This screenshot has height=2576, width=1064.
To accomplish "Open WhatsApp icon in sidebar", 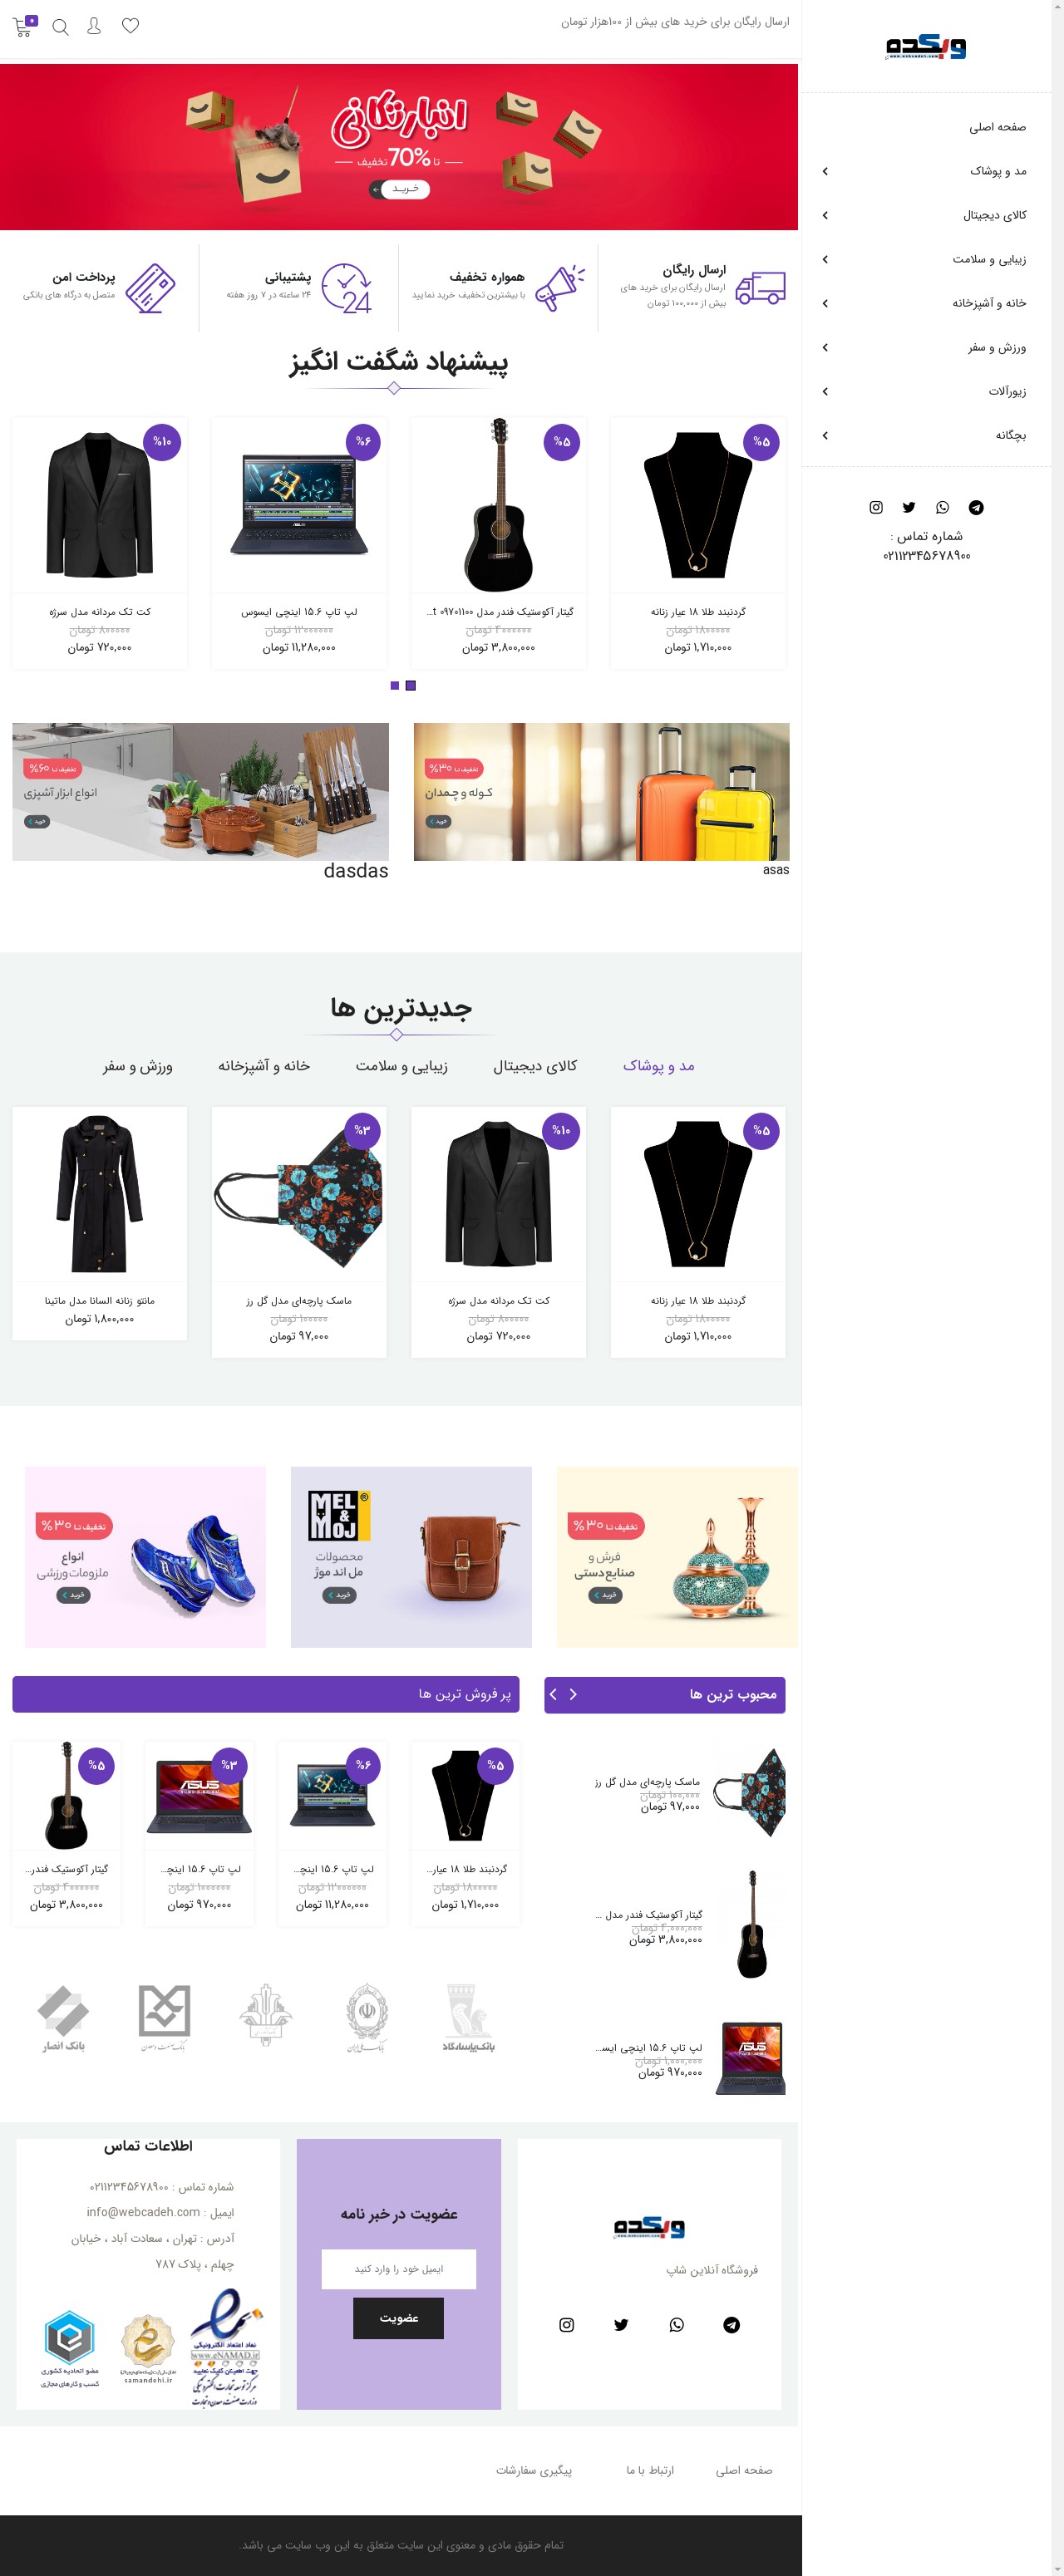I will click(942, 507).
